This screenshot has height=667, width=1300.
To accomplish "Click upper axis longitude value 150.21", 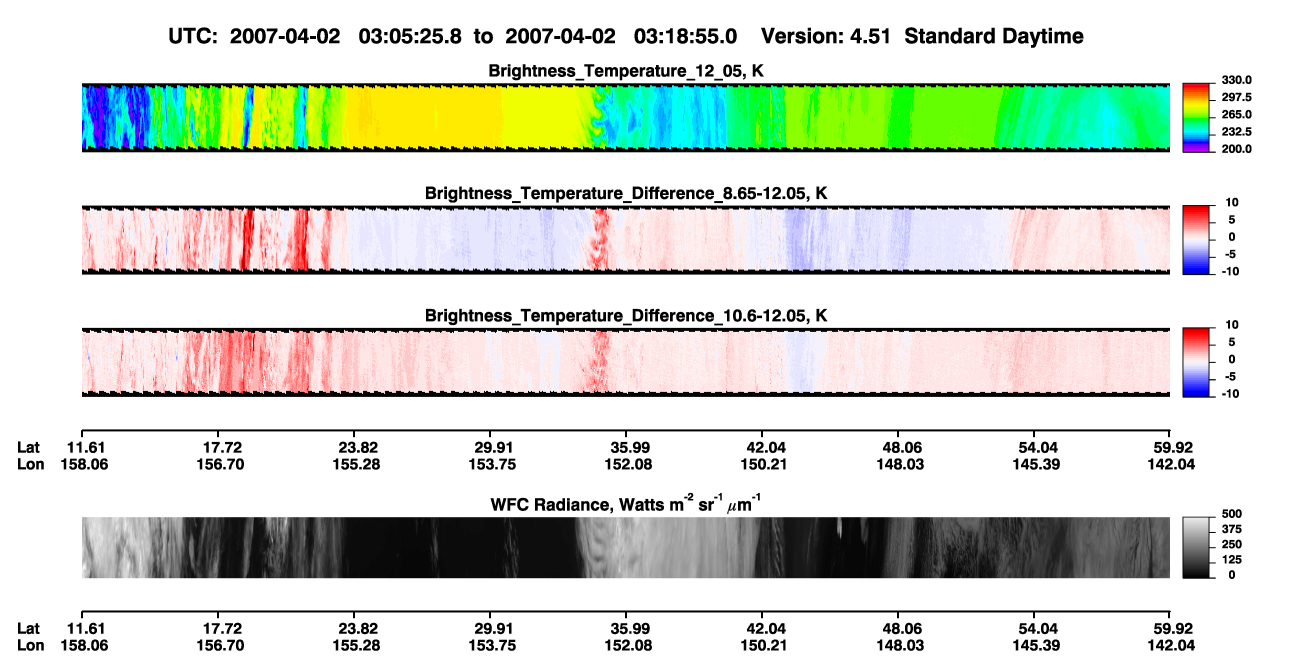I will (763, 464).
